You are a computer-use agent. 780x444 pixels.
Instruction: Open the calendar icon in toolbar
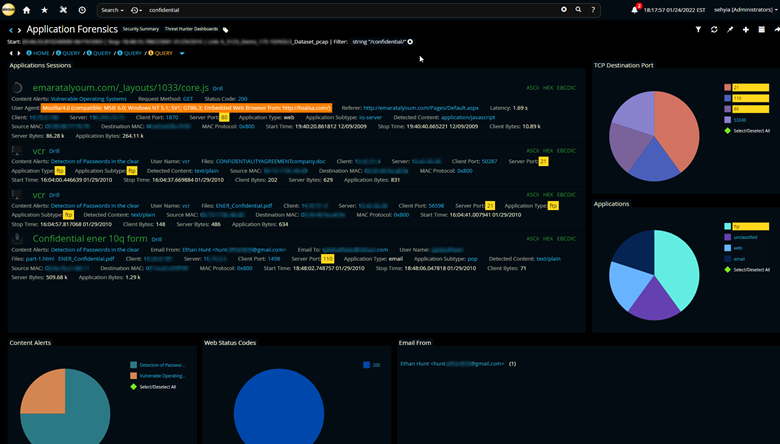[x=762, y=30]
